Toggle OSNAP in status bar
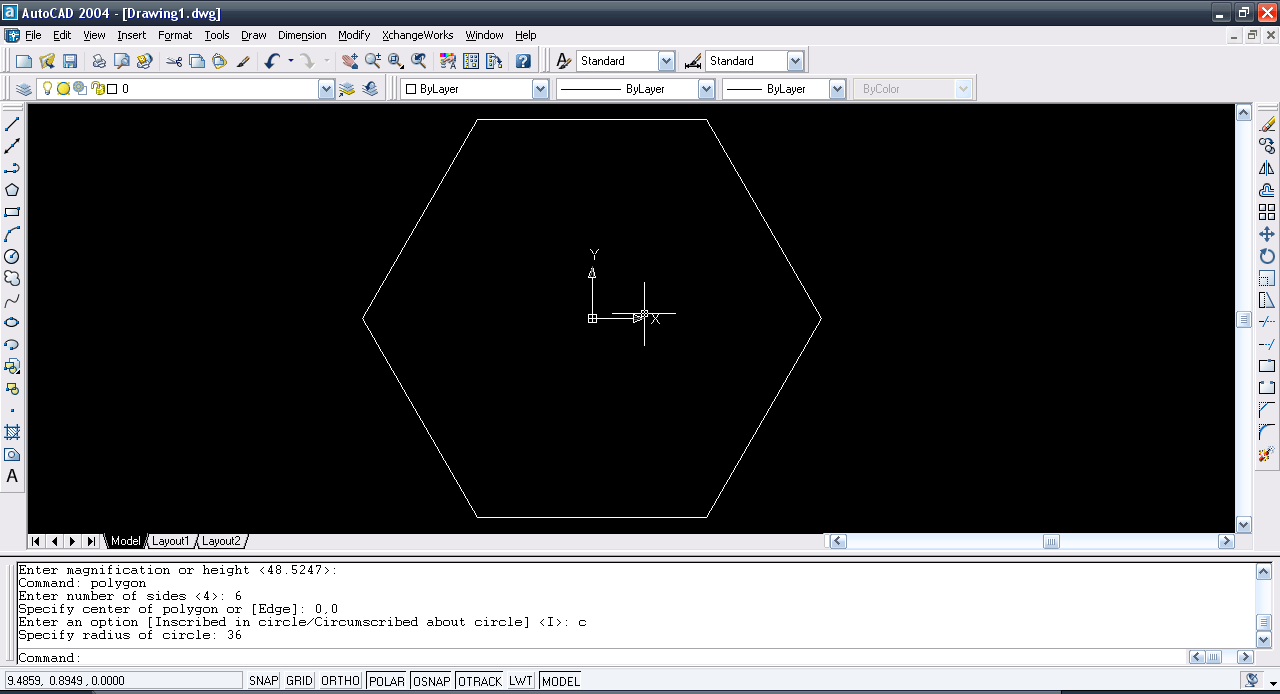Viewport: 1280px width, 694px height. [x=432, y=681]
